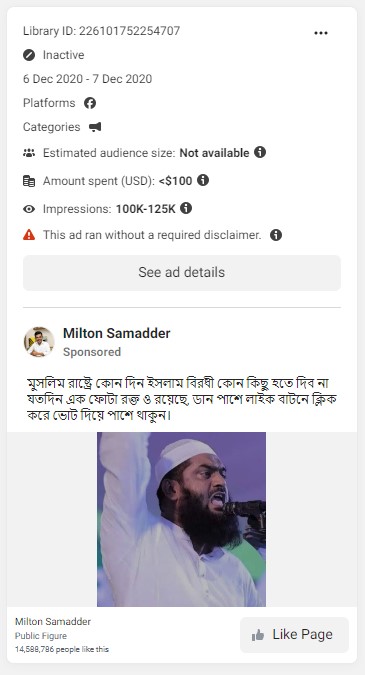Click the red warning triangle icon
365x675 pixels.
(x=29, y=235)
